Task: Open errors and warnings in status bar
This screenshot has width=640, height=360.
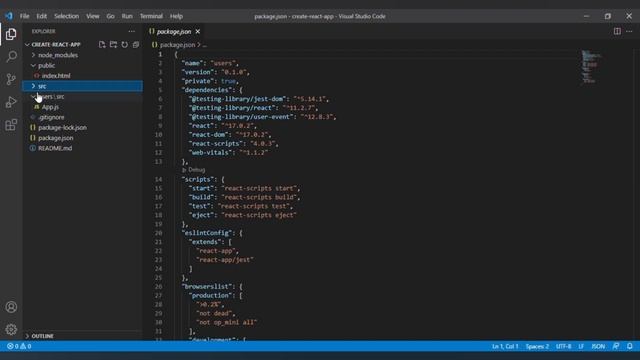Action: tap(19, 346)
